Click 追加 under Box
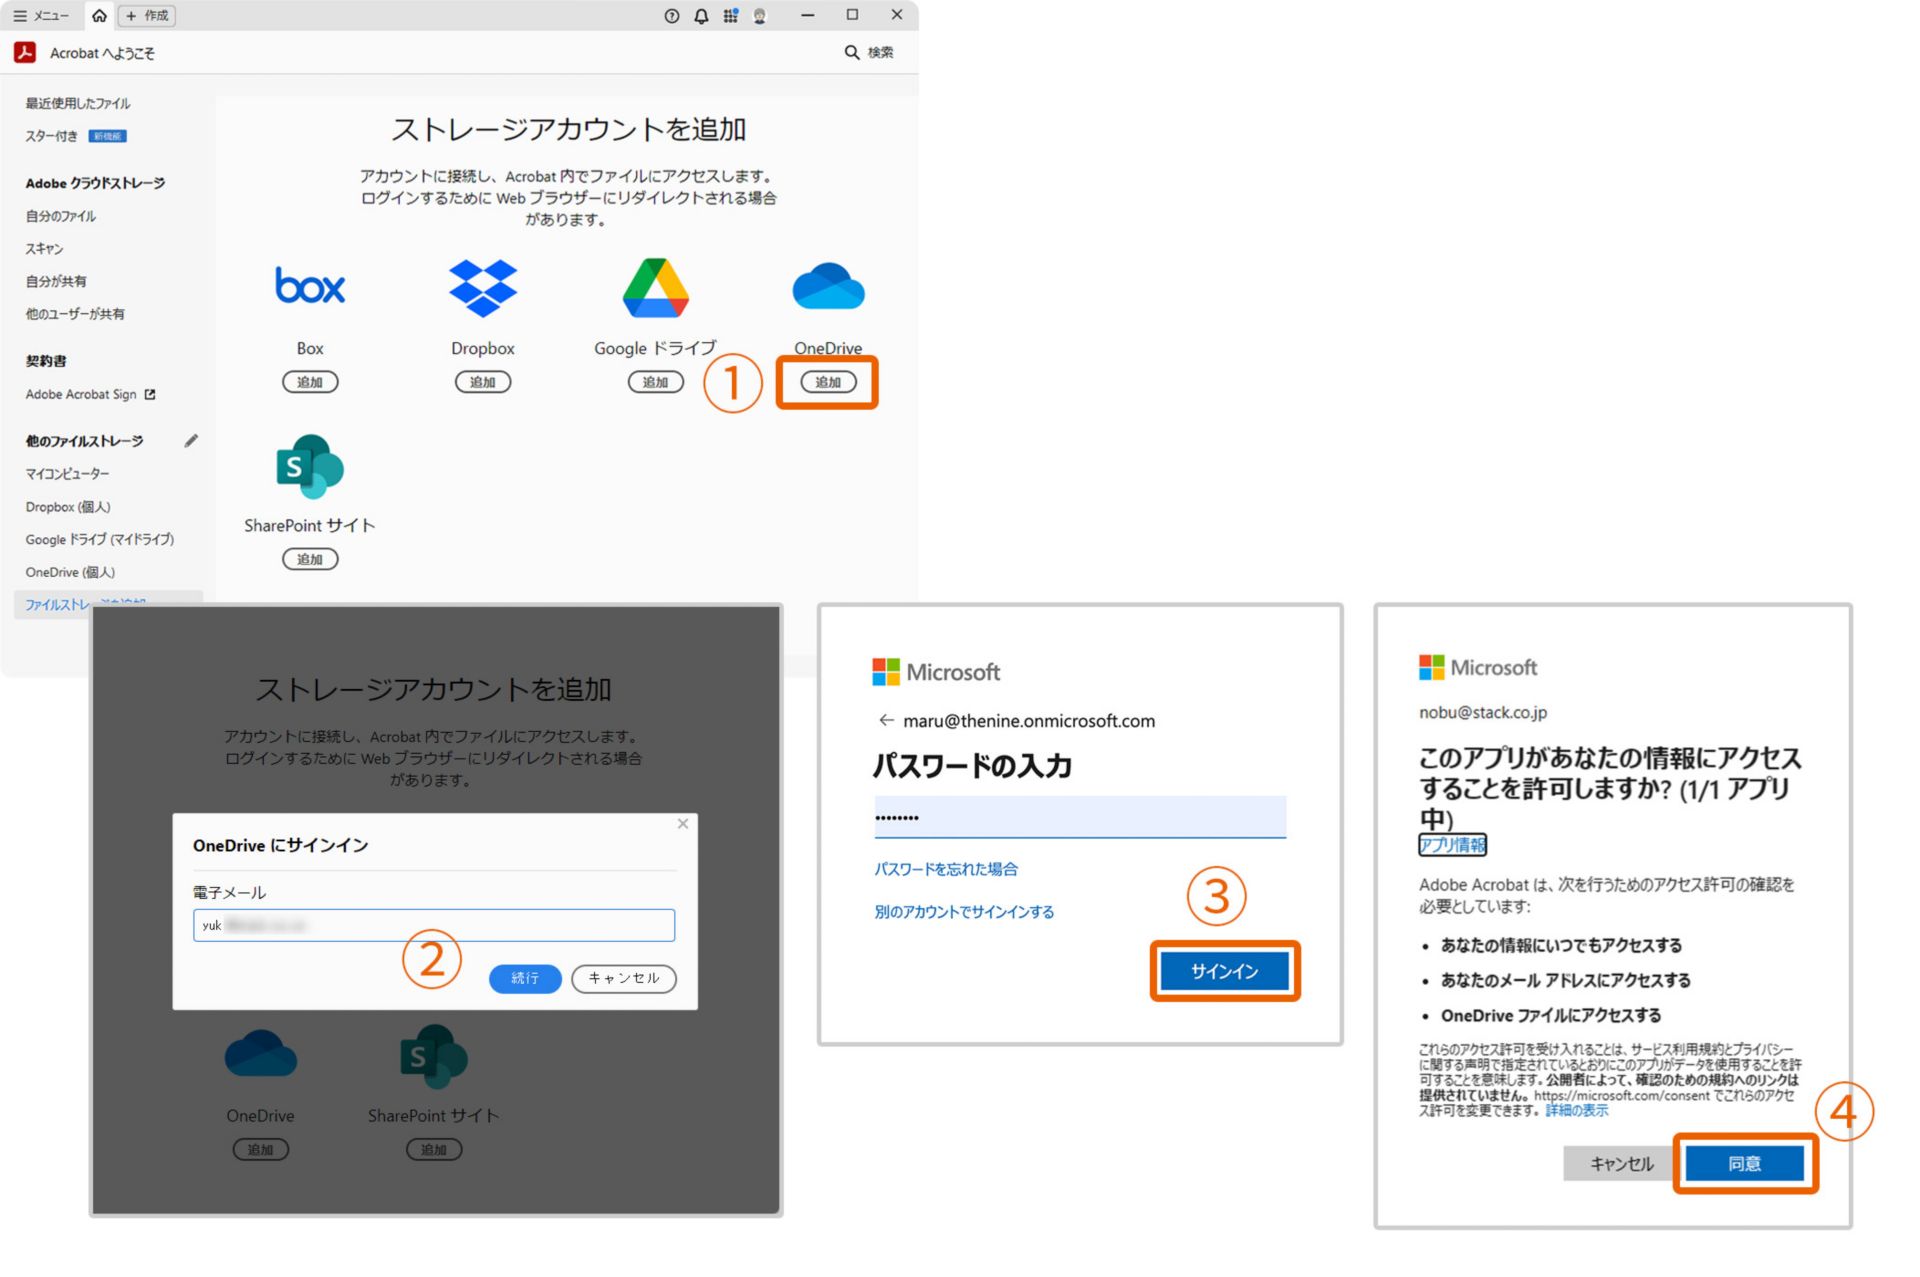The height and width of the screenshot is (1277, 1920). pos(310,382)
